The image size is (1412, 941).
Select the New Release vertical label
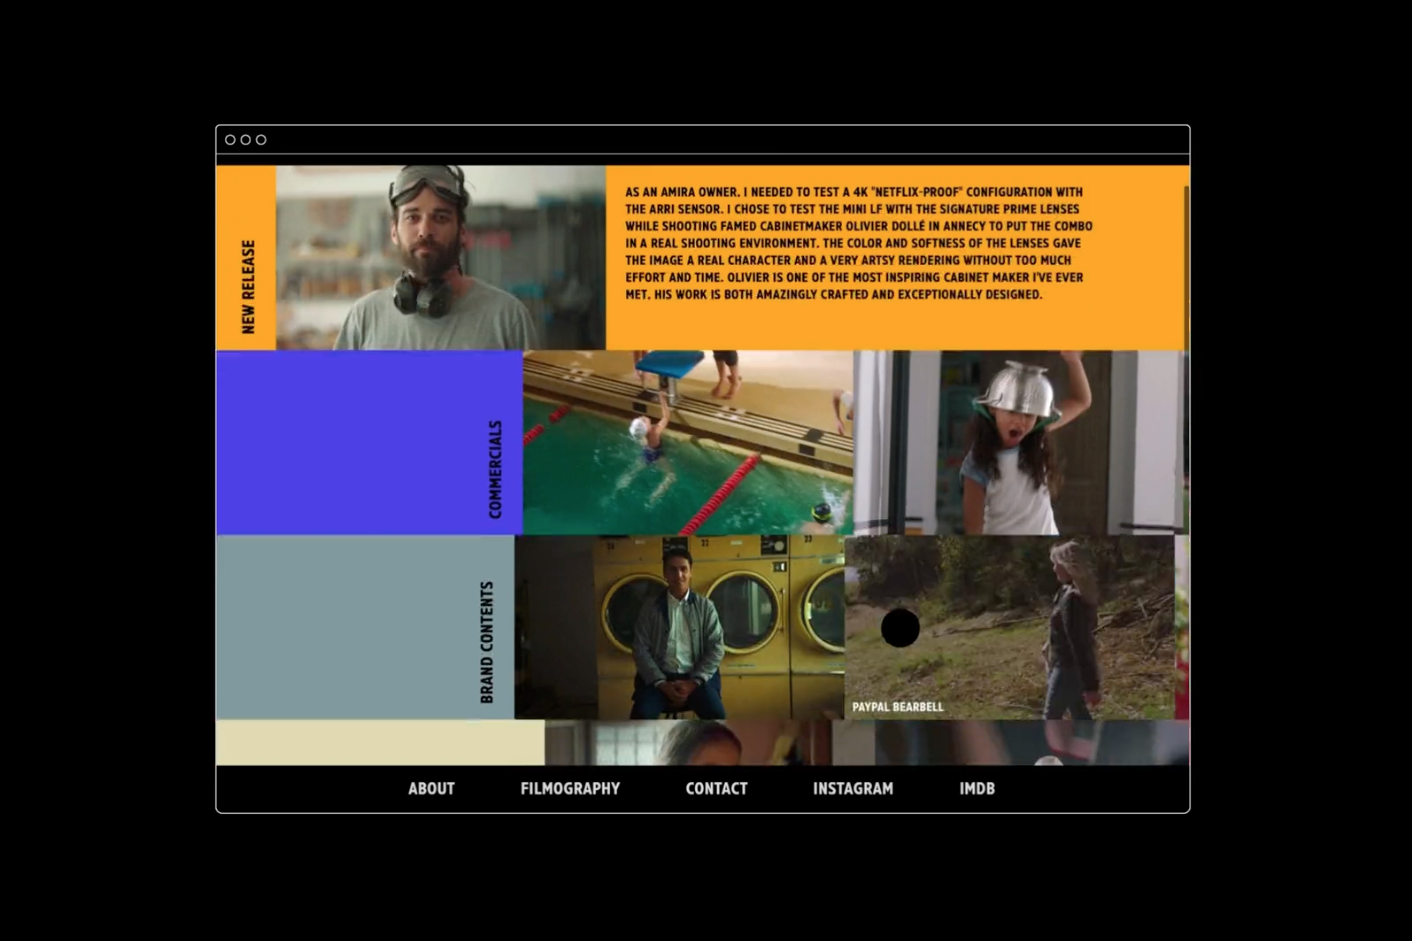click(x=248, y=286)
